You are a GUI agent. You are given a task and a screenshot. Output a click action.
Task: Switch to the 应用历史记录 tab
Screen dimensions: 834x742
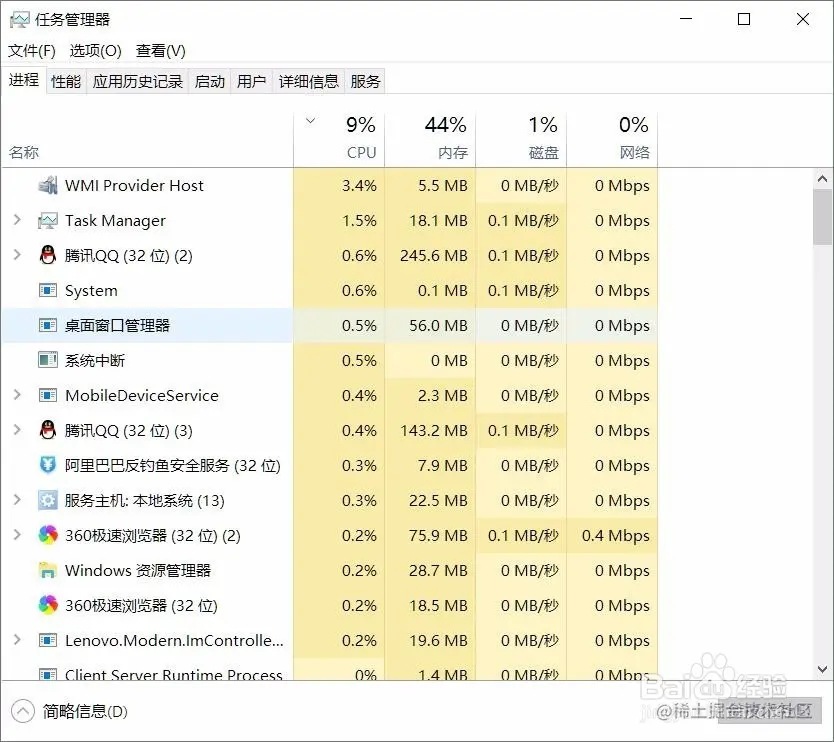point(137,81)
